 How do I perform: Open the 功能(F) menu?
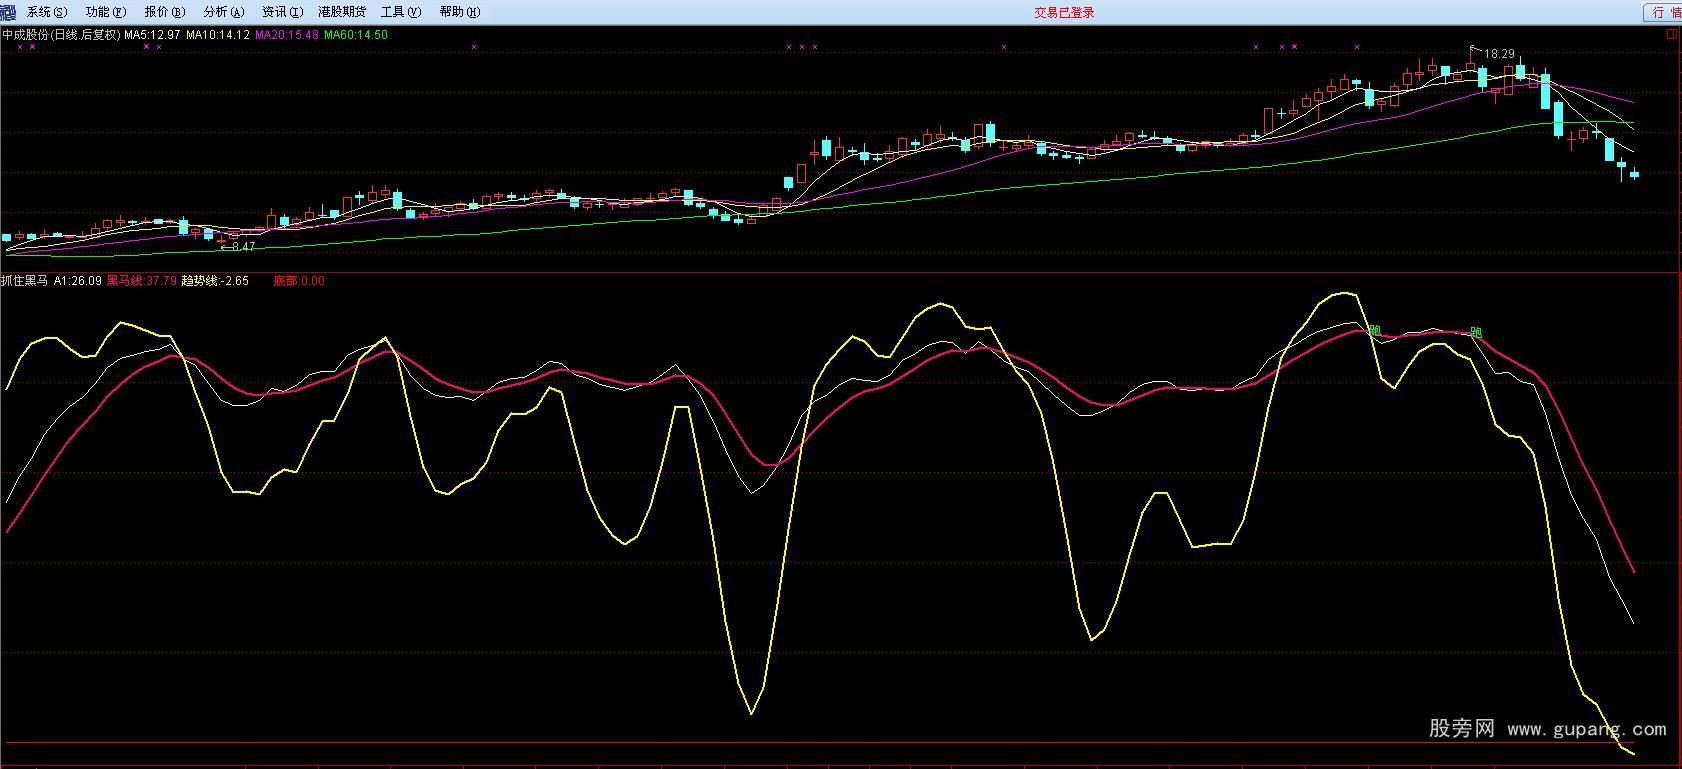(x=106, y=12)
